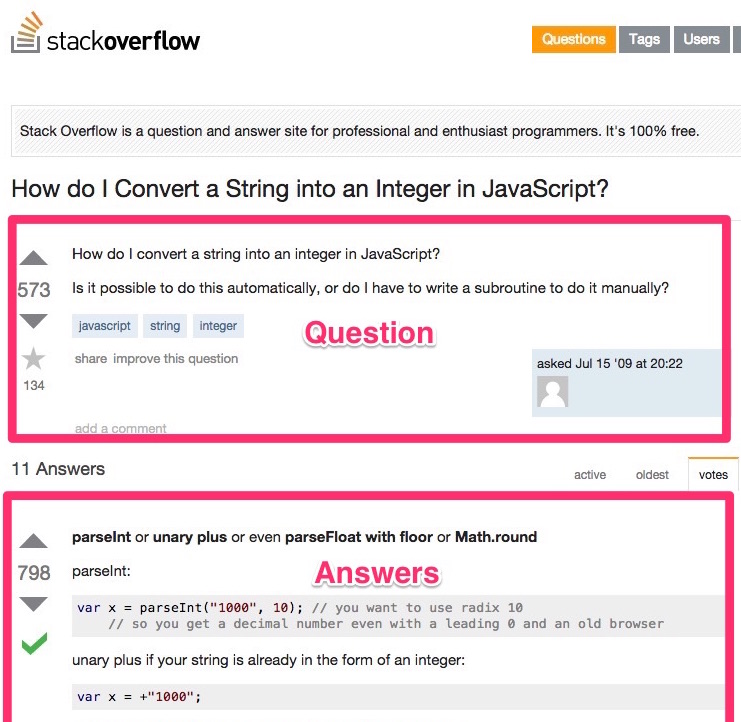741x722 pixels.
Task: Open the Questions navigation tab
Action: click(x=574, y=39)
